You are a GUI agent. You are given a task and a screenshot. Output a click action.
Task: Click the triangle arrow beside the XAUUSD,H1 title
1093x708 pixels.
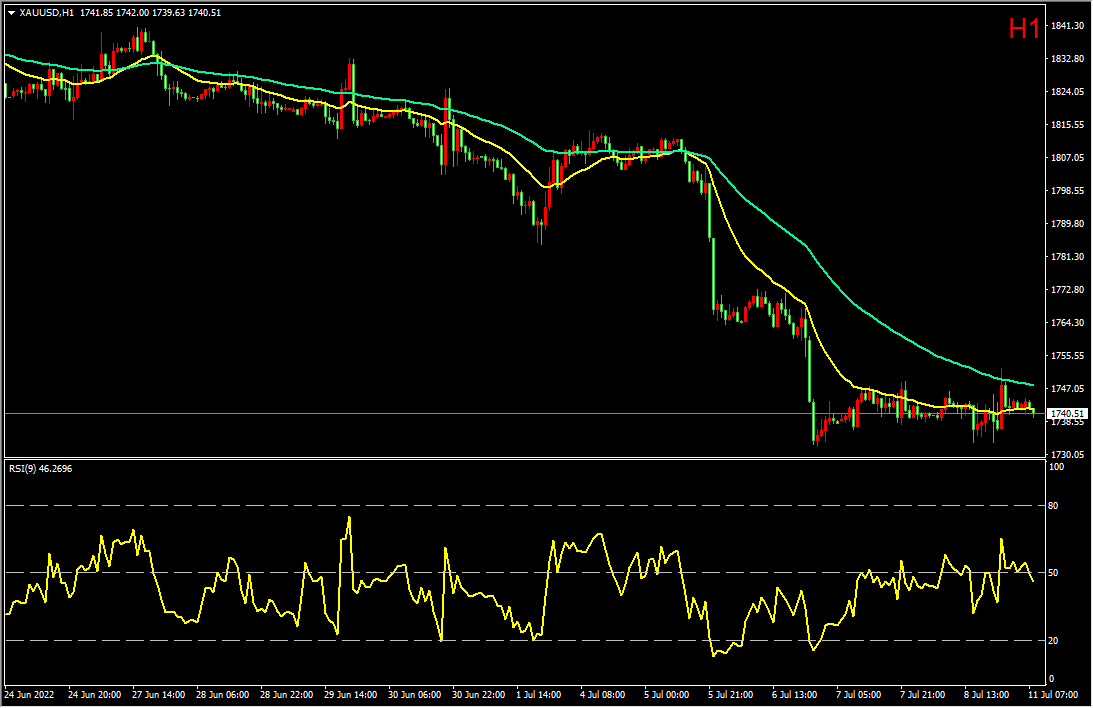pos(11,13)
